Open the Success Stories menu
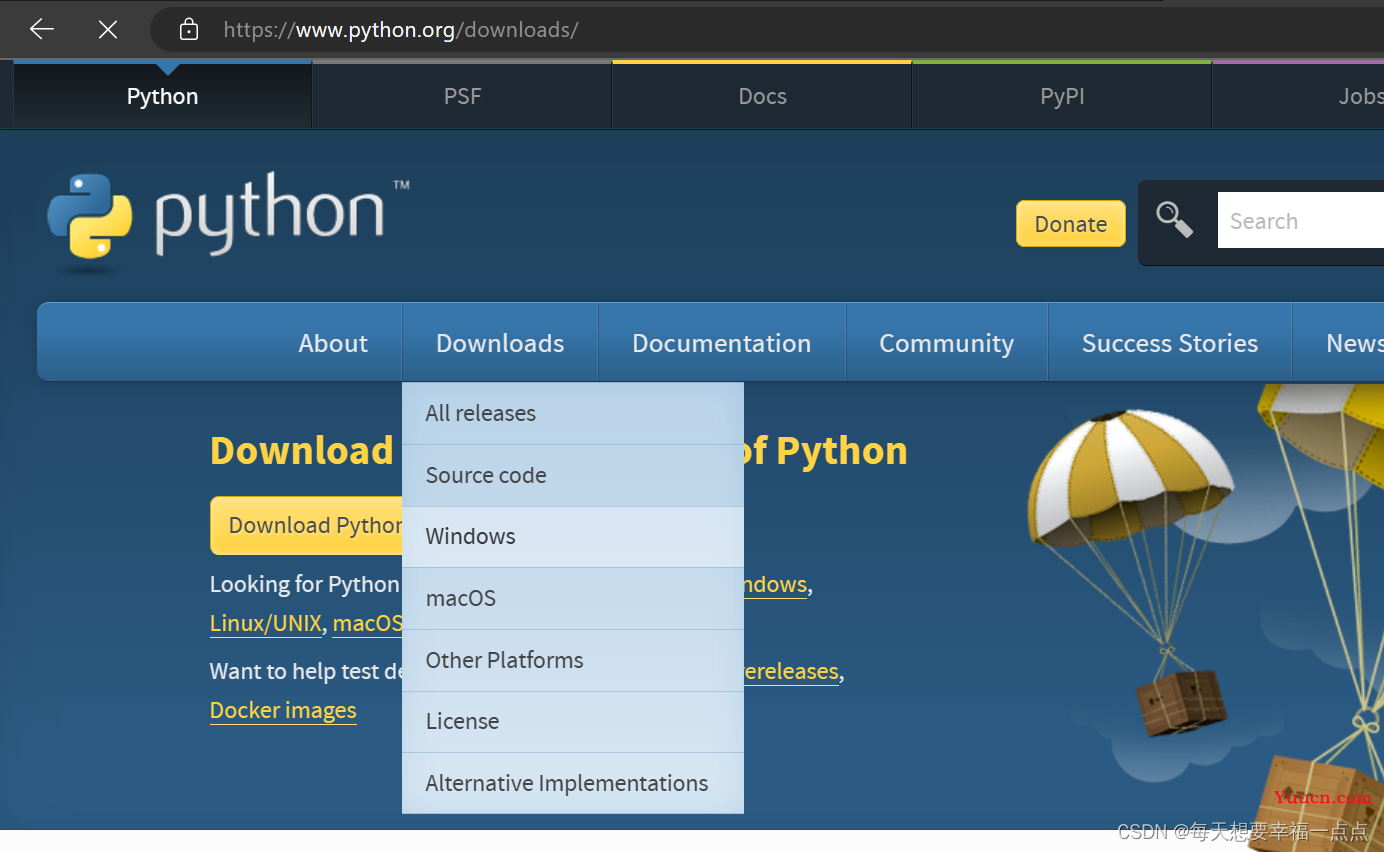The width and height of the screenshot is (1384, 852). (x=1170, y=343)
